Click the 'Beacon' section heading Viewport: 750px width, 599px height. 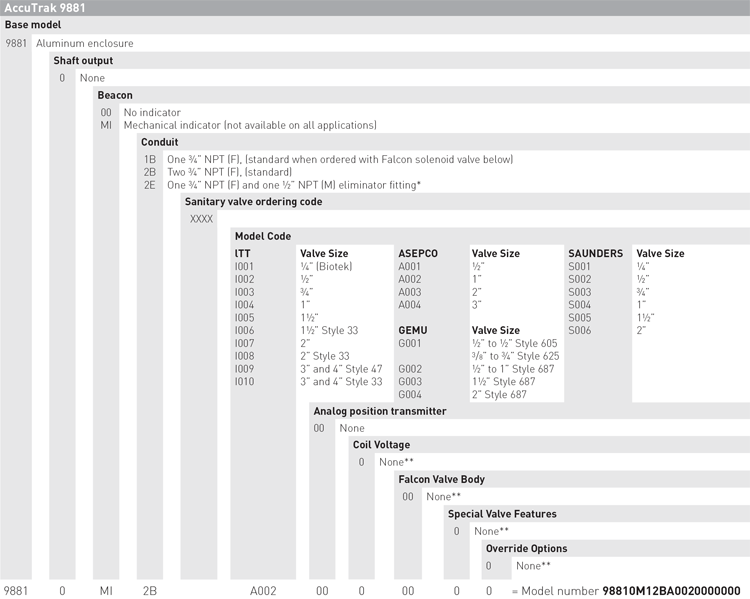pos(115,95)
